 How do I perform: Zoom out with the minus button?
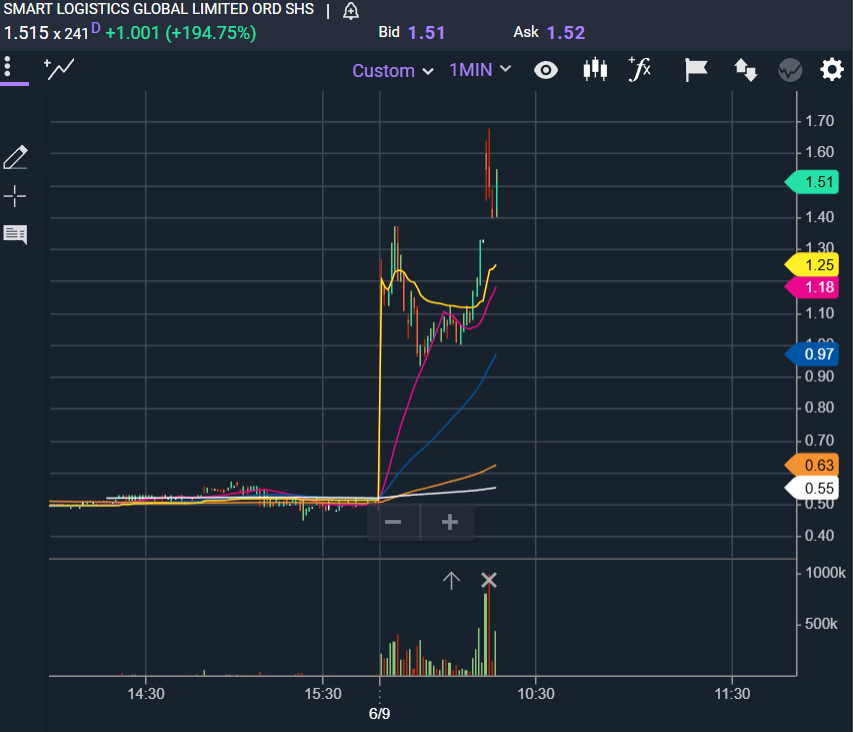click(393, 523)
